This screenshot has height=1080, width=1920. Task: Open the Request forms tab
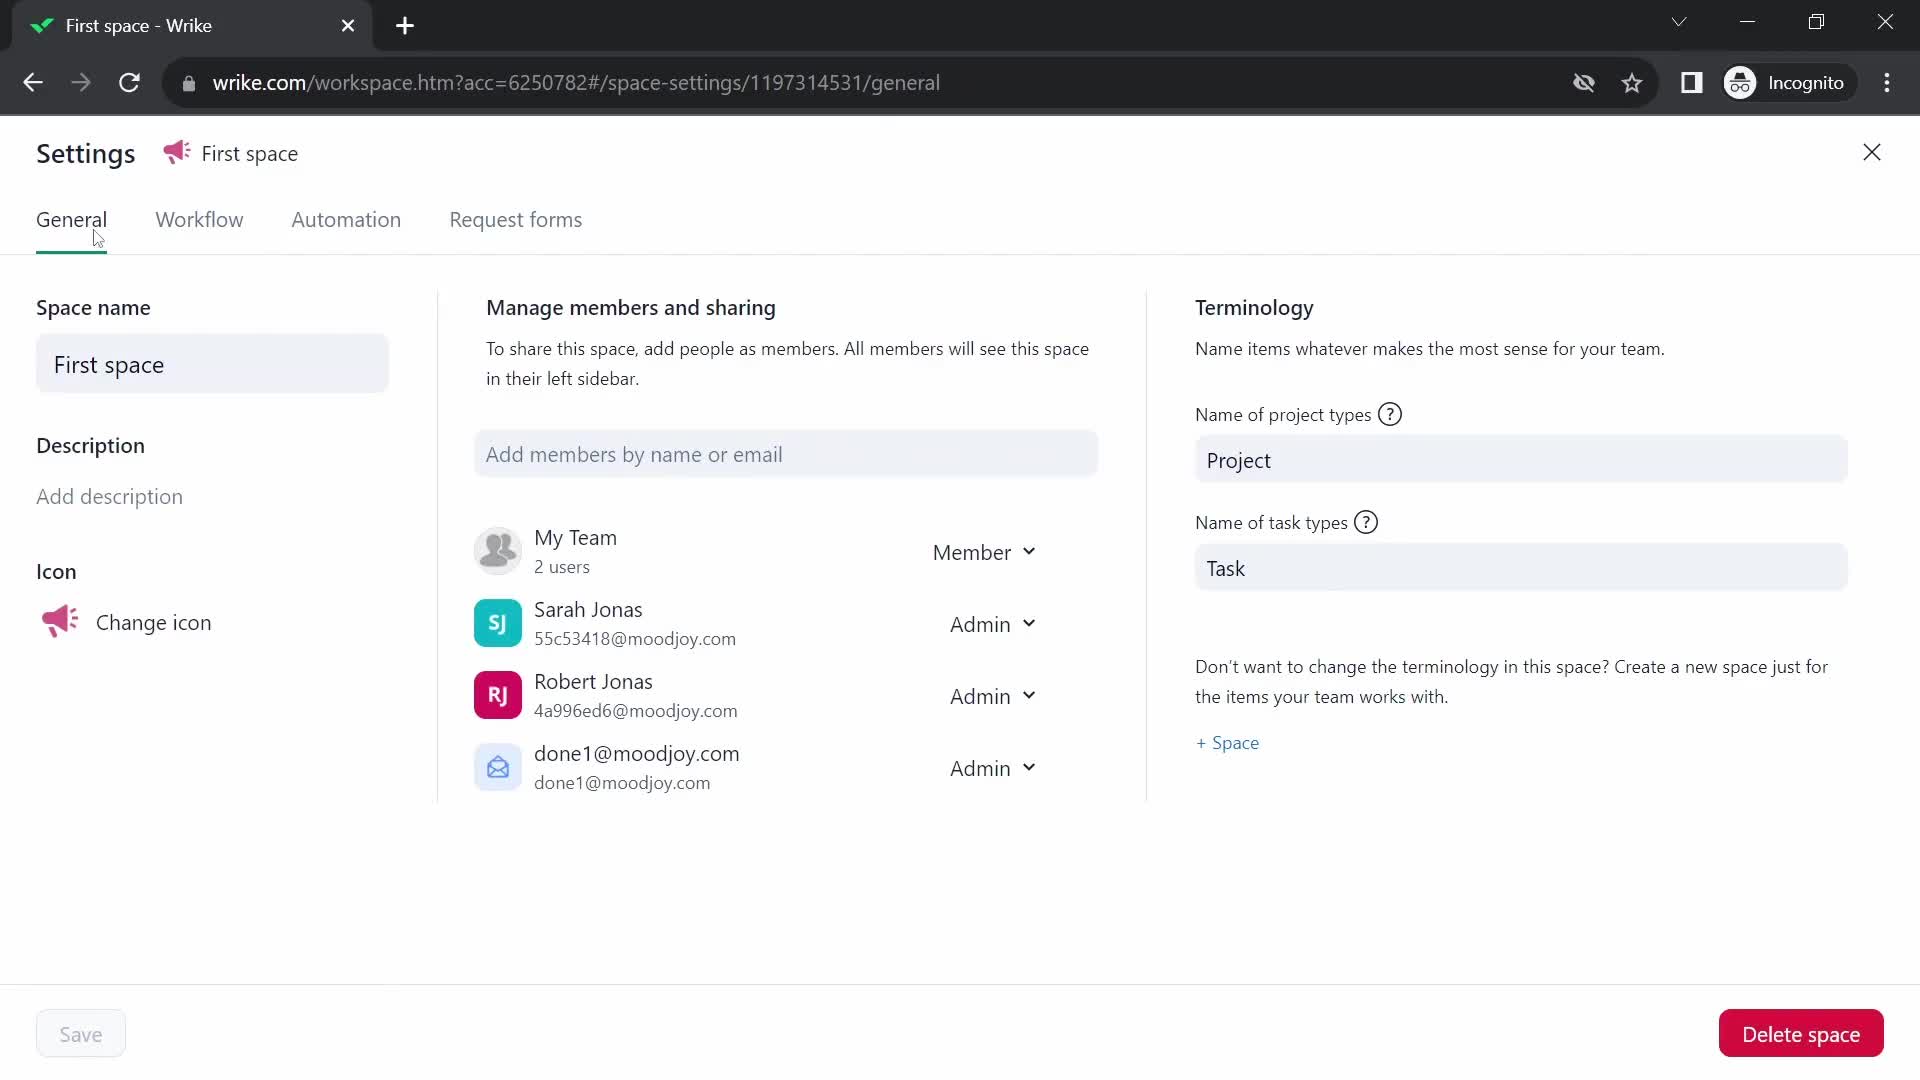click(515, 220)
